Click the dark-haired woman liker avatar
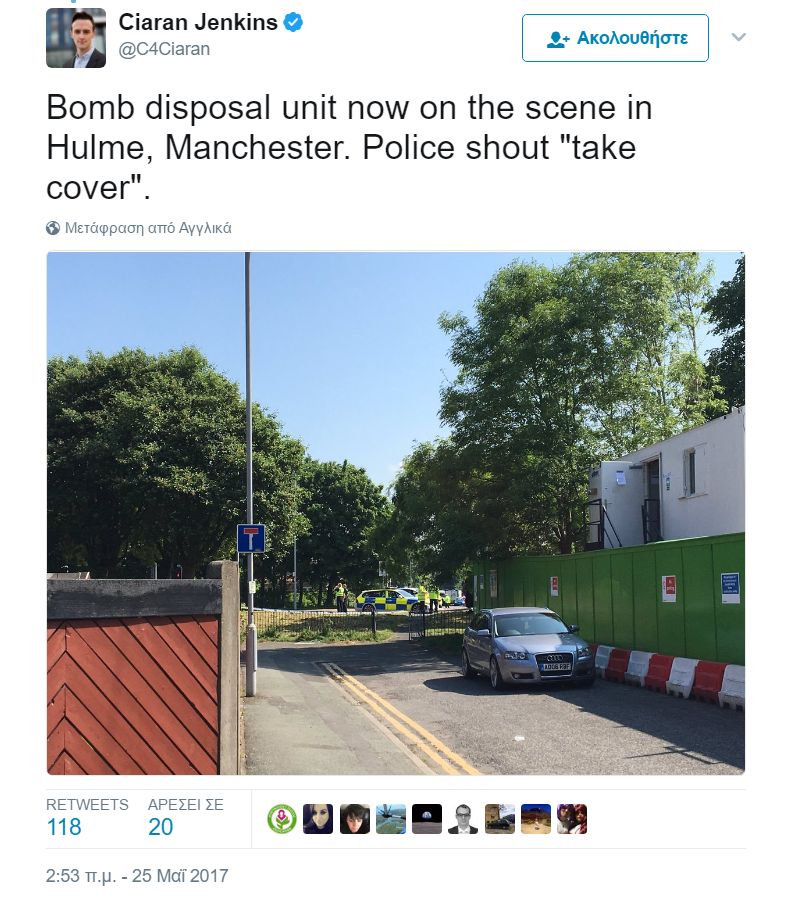 [318, 819]
